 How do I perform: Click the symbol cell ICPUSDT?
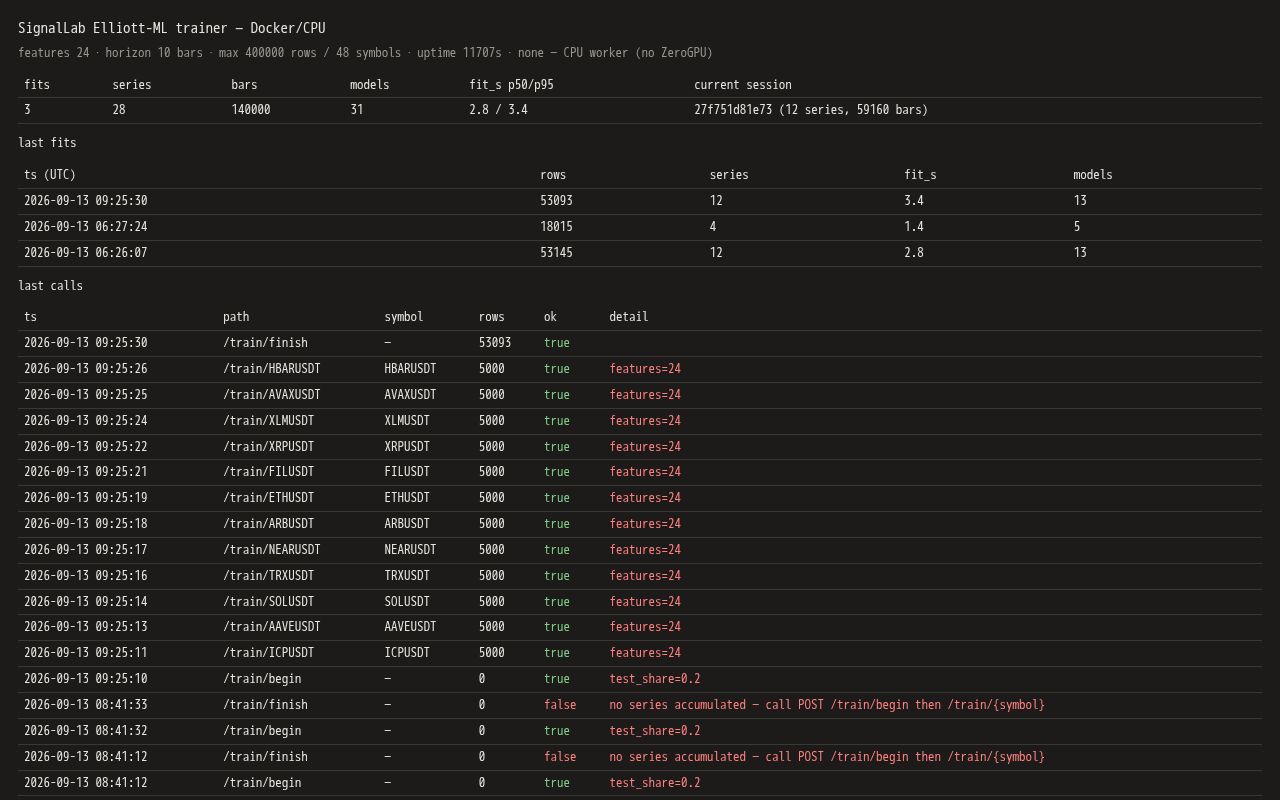407,653
